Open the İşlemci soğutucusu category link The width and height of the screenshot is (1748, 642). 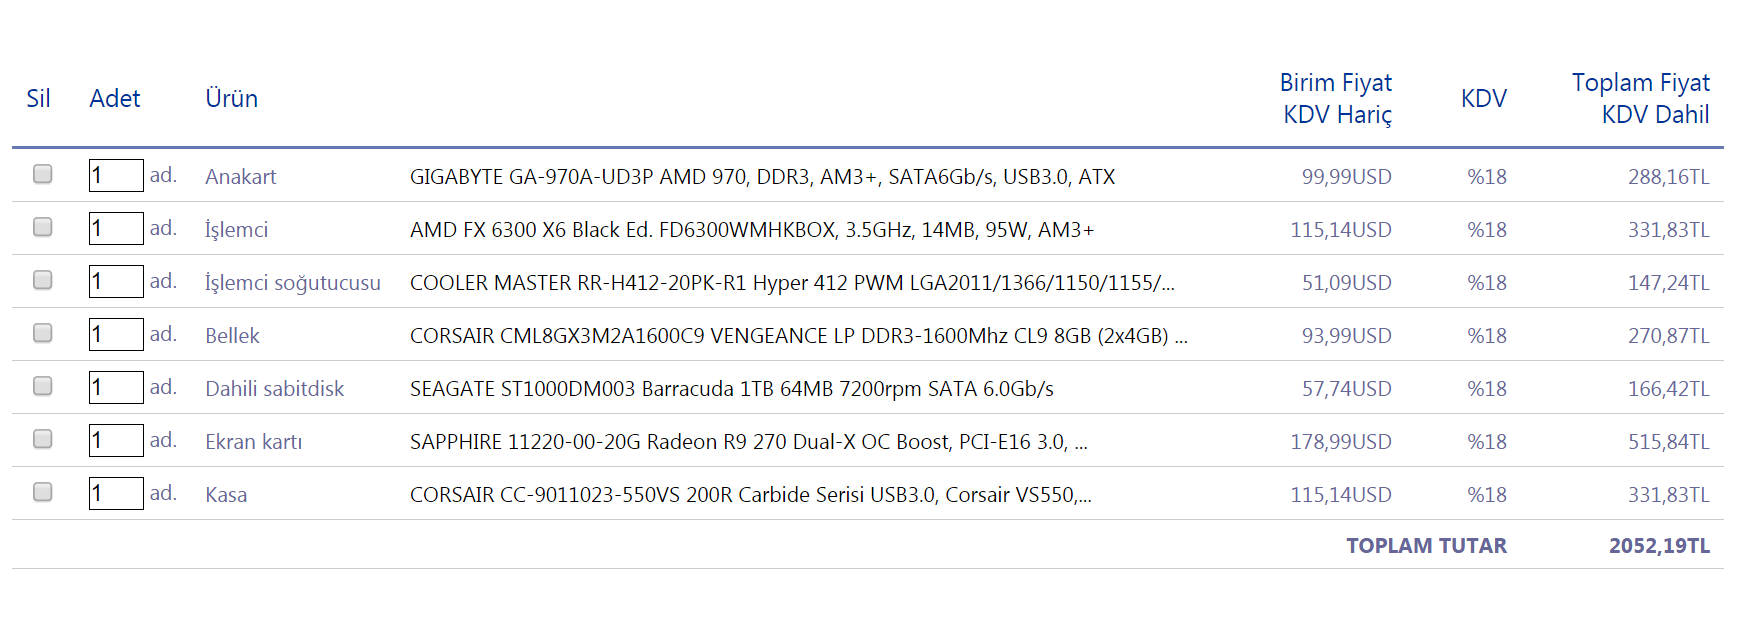point(292,283)
